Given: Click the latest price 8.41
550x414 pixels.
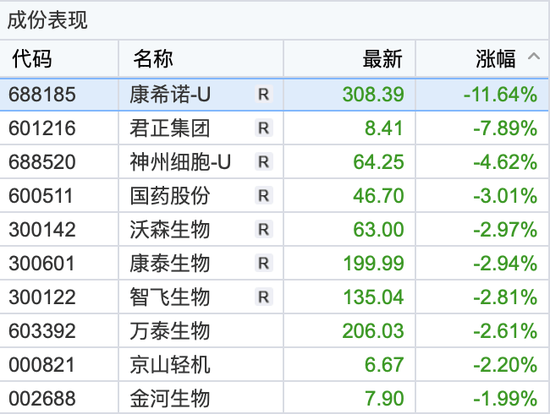Looking at the screenshot, I should [x=384, y=128].
